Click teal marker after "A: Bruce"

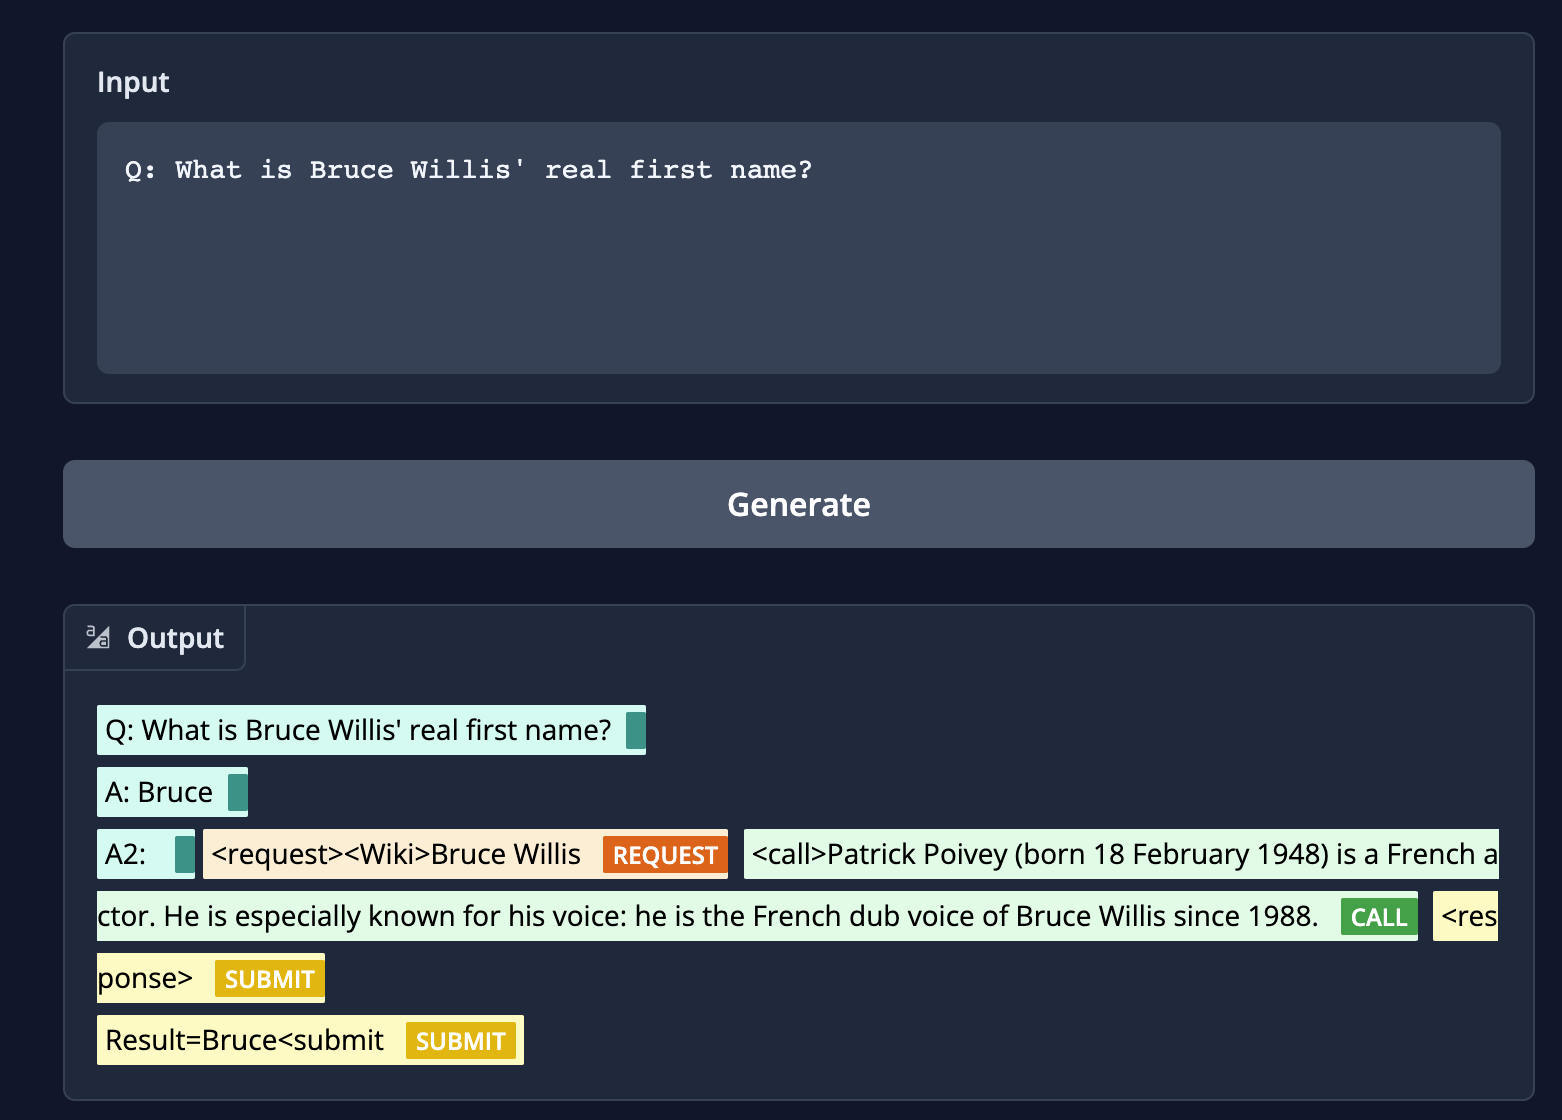point(237,792)
